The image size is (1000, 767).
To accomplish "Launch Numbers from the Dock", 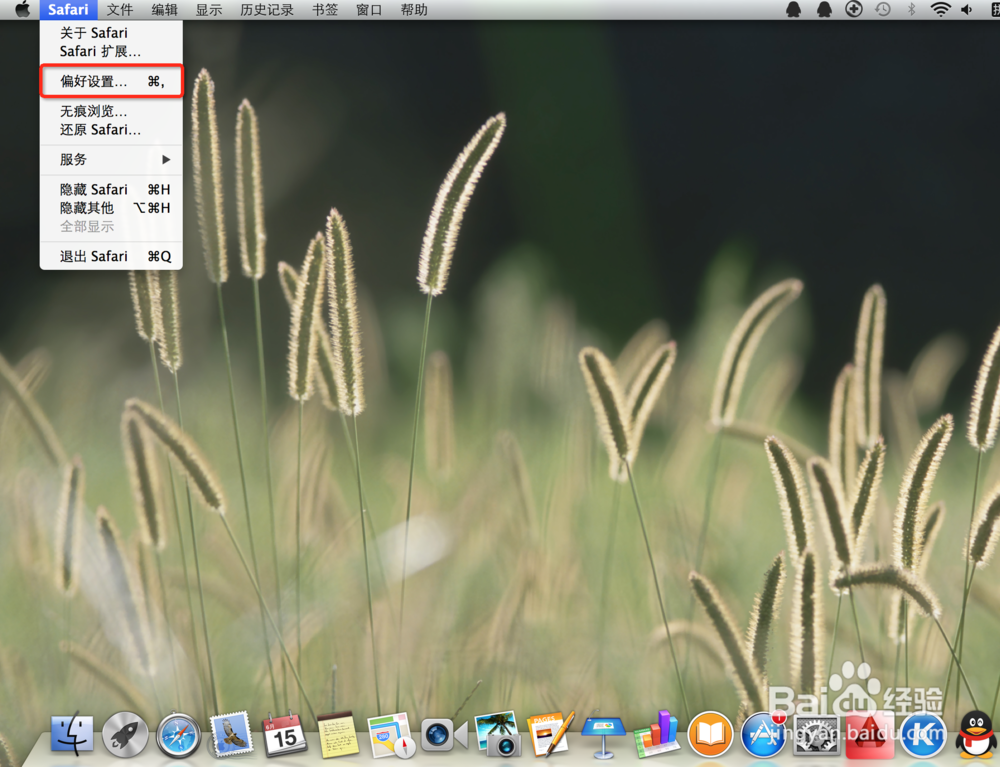I will pyautogui.click(x=658, y=733).
